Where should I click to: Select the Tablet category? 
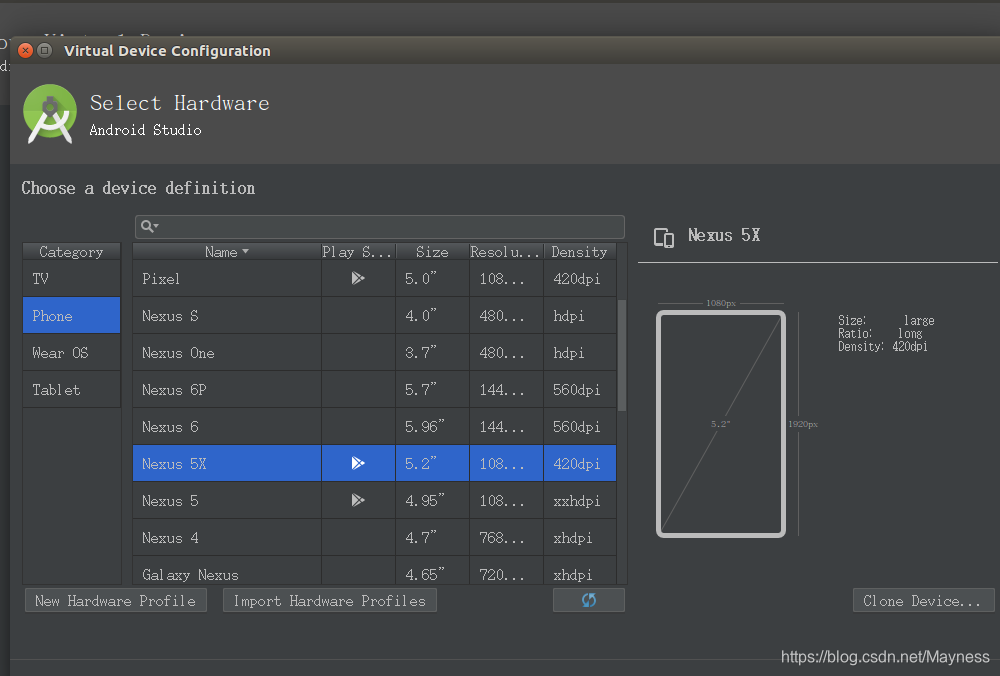pos(71,390)
